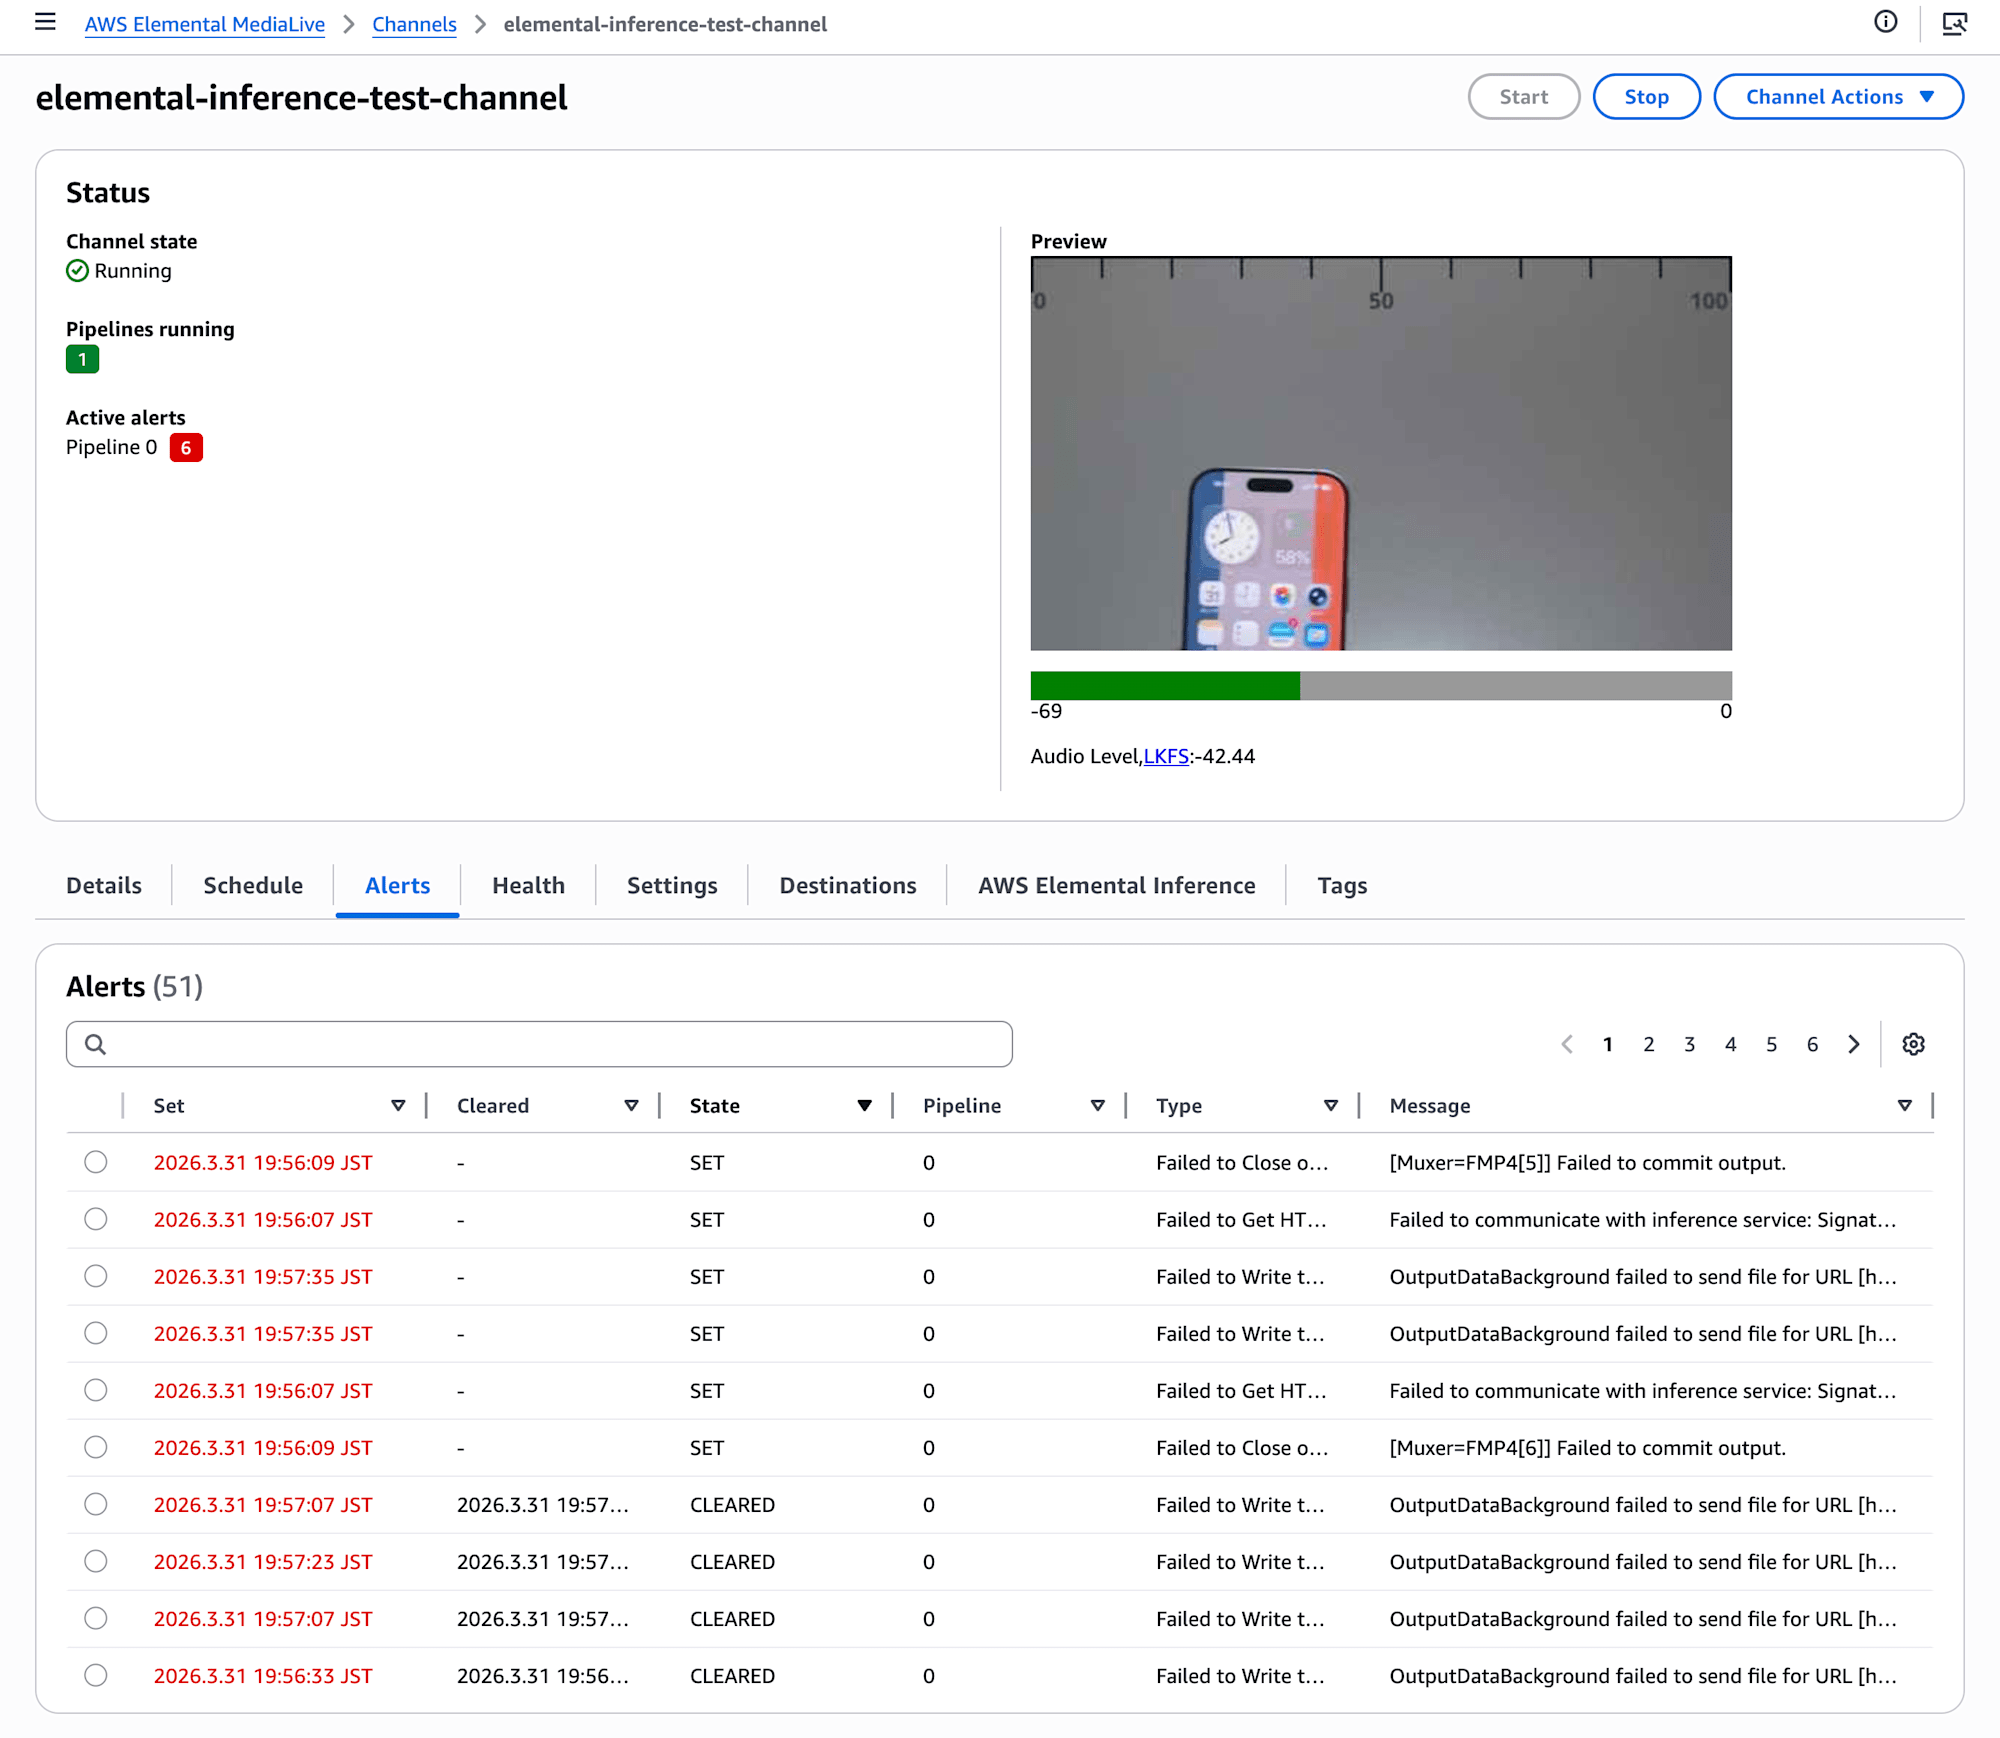The width and height of the screenshot is (2000, 1738).
Task: Open the AWS Elemental Inference tab
Action: tap(1116, 885)
